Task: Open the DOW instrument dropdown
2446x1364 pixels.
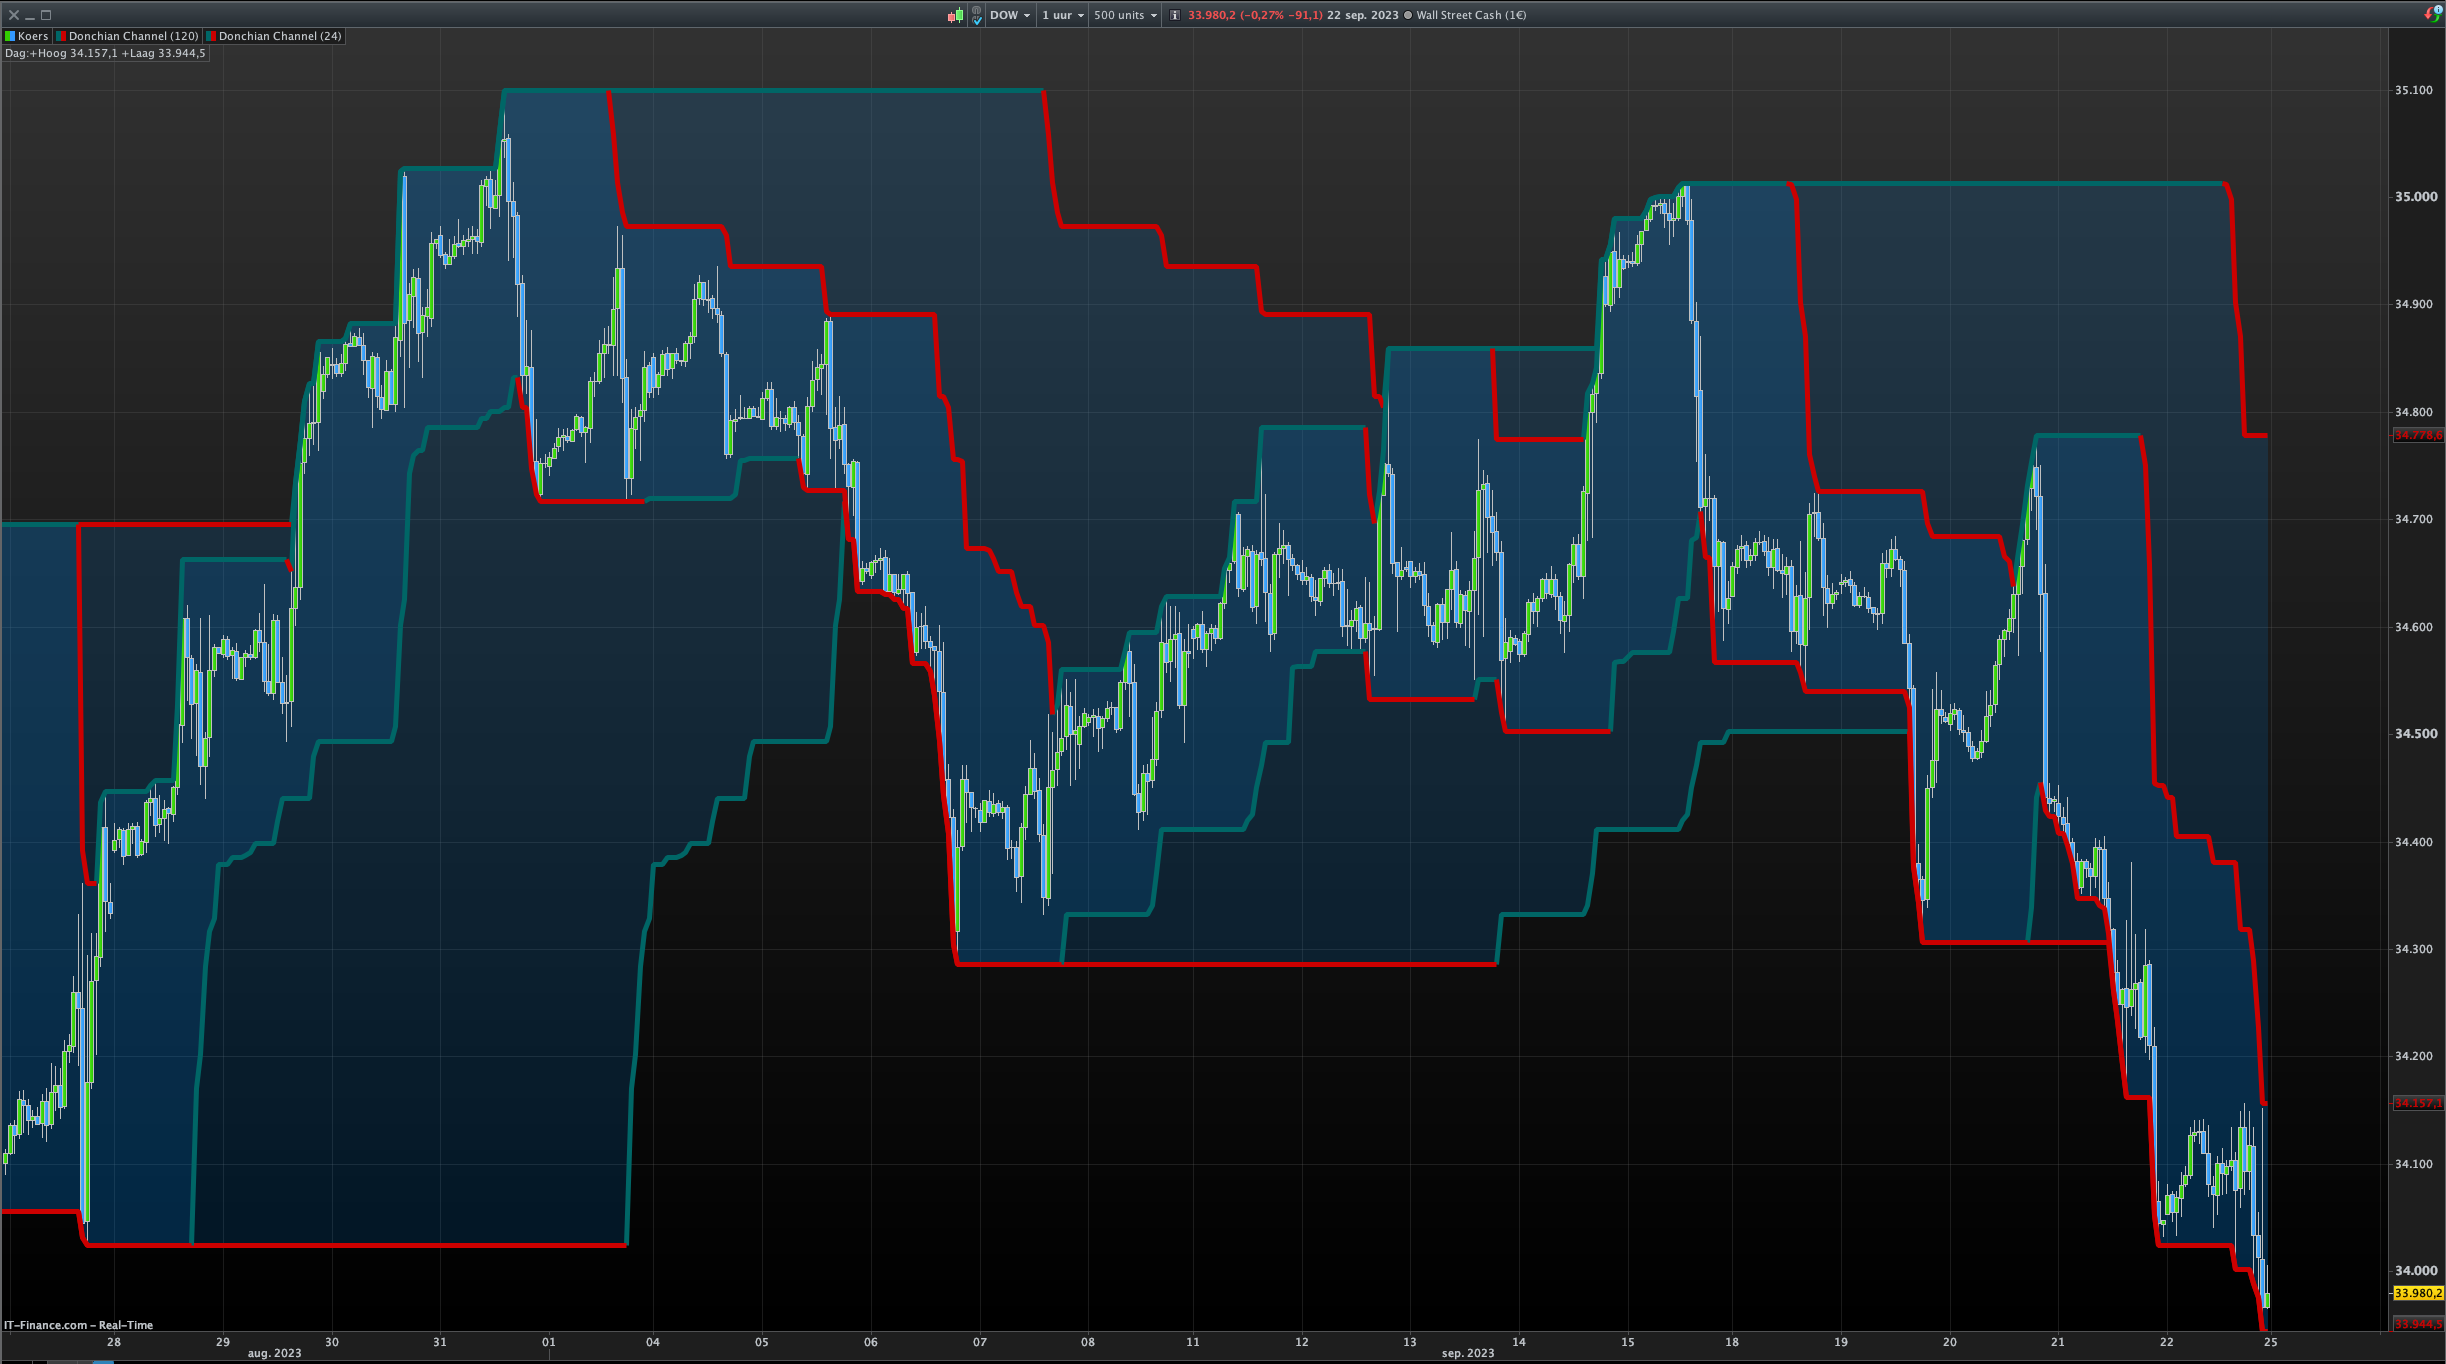Action: [x=1009, y=15]
